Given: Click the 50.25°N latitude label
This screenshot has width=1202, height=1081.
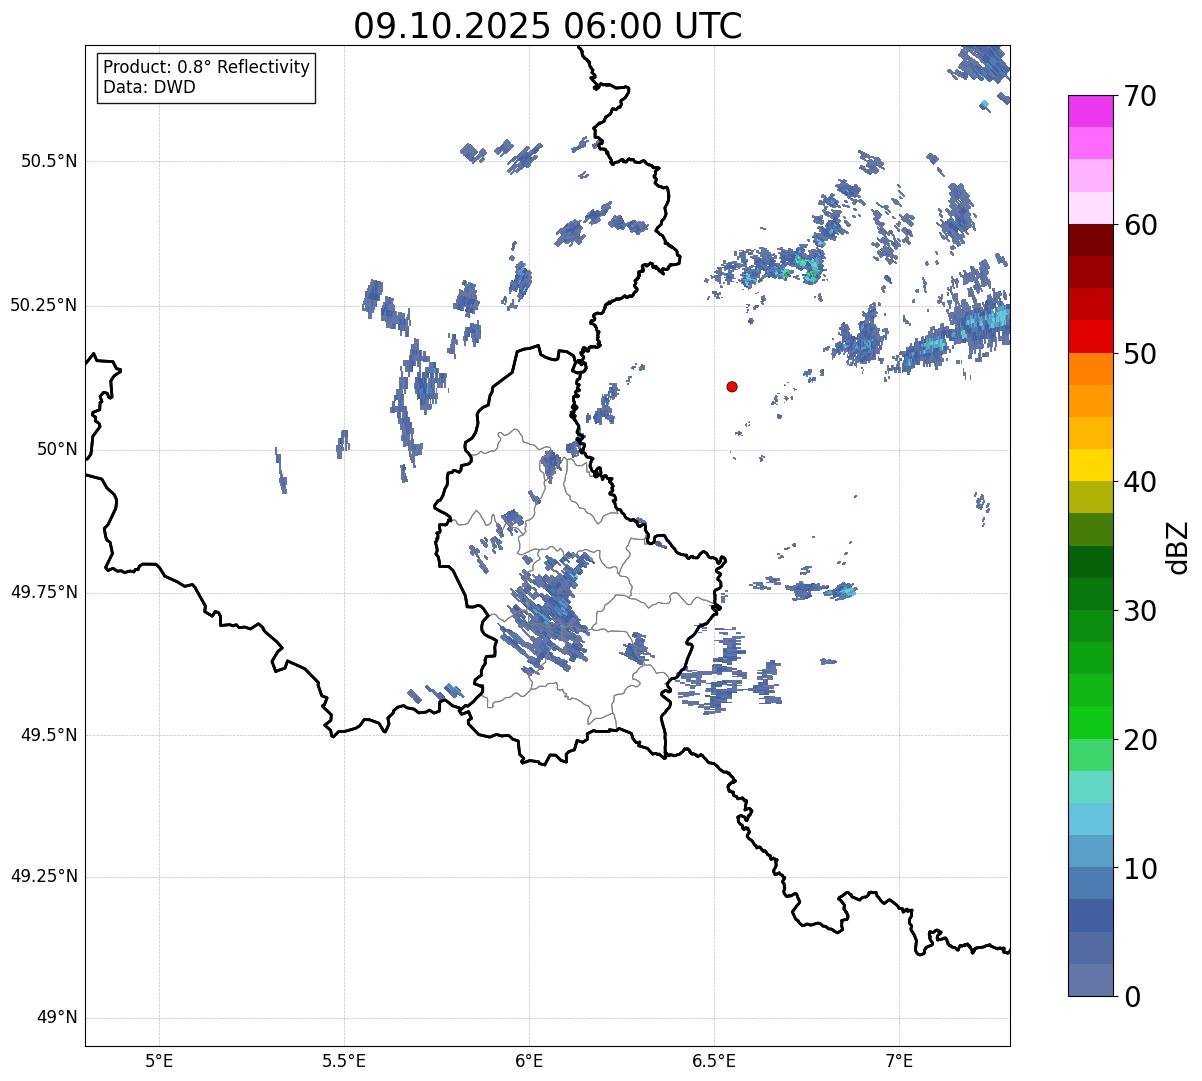Looking at the screenshot, I should pyautogui.click(x=44, y=305).
